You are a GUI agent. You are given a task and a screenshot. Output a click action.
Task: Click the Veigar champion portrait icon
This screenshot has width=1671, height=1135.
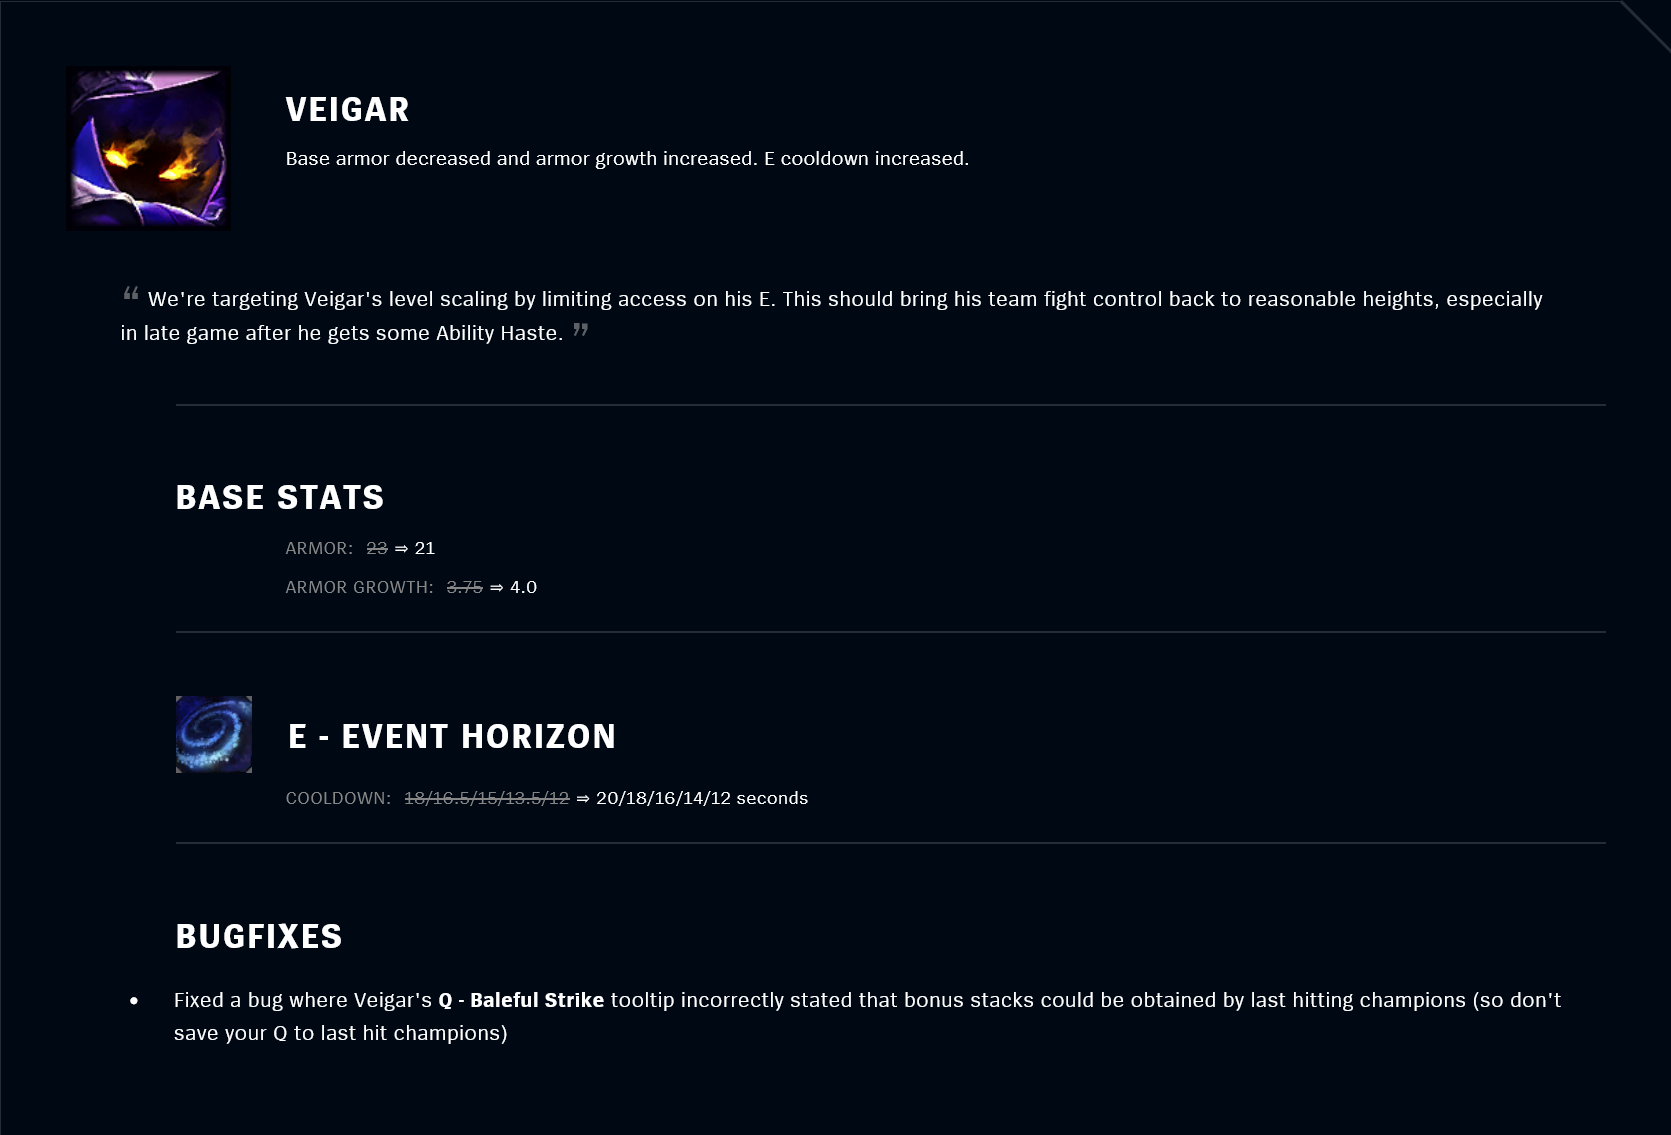pyautogui.click(x=148, y=148)
